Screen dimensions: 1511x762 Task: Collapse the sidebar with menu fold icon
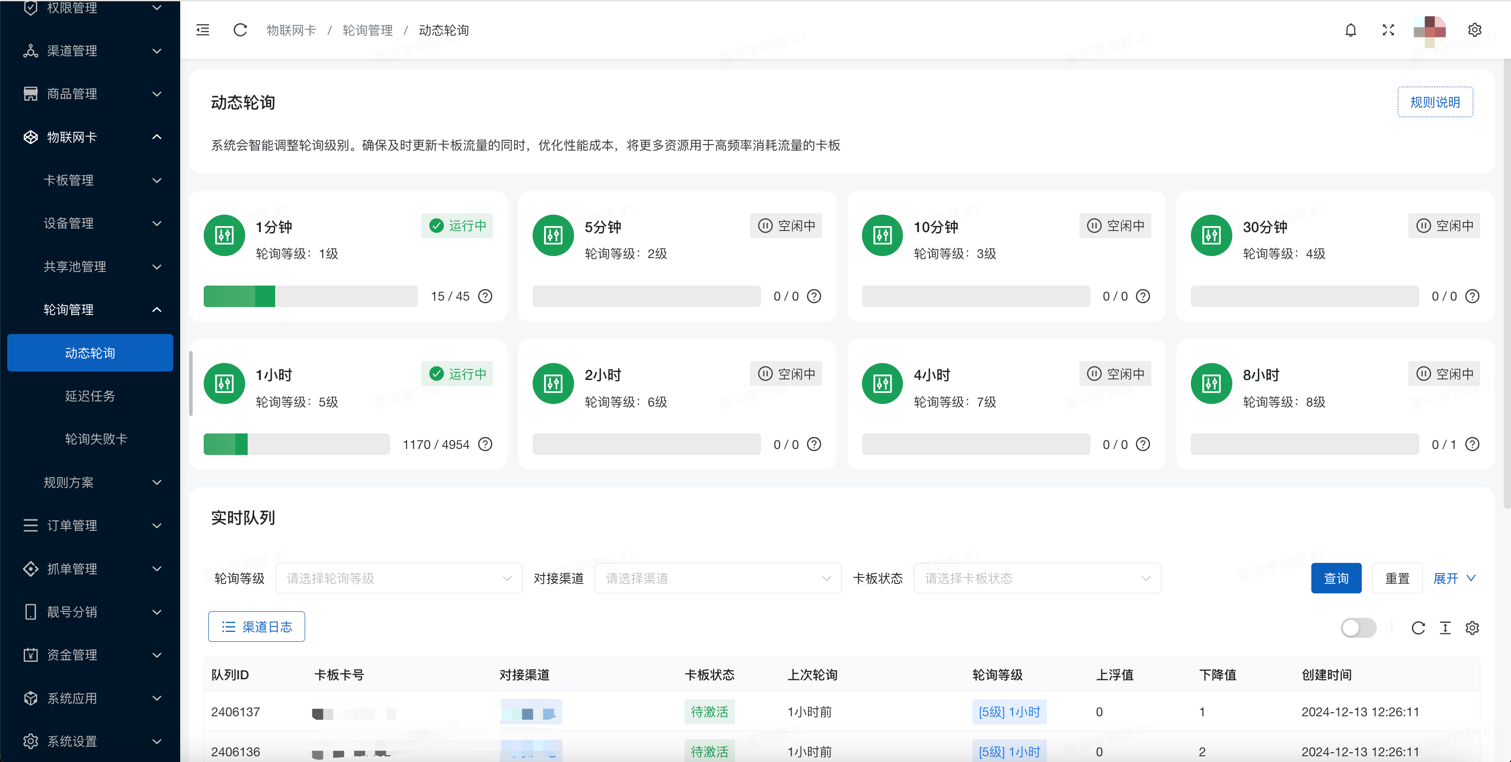point(203,30)
